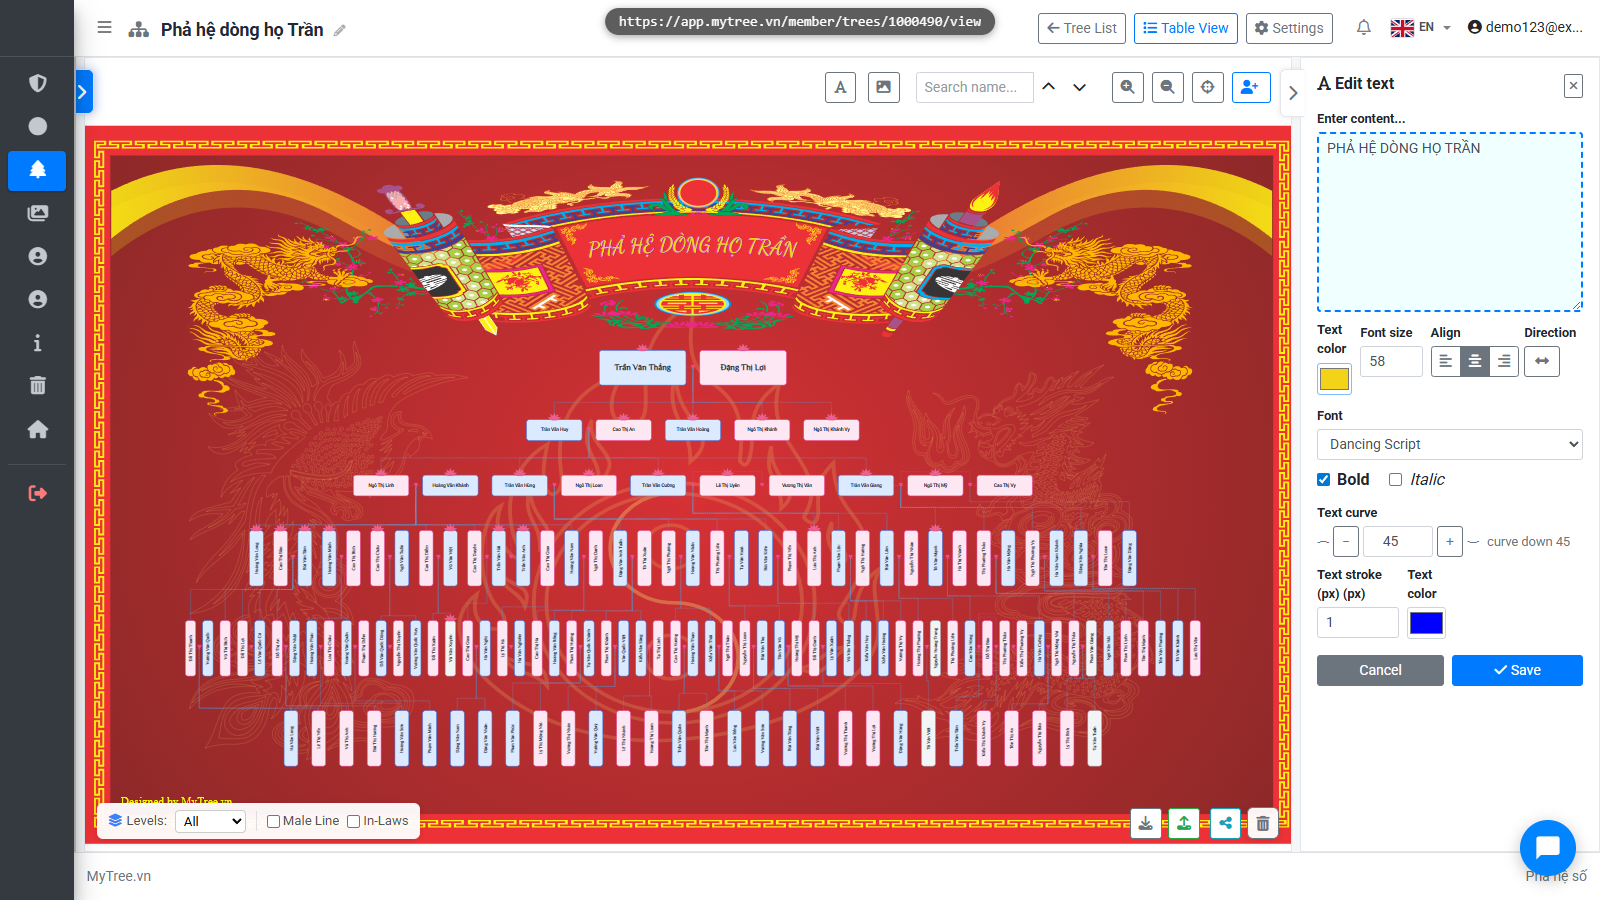Viewport: 1600px width, 900px height.
Task: Select the Trần Văn Thắng node
Action: point(643,368)
